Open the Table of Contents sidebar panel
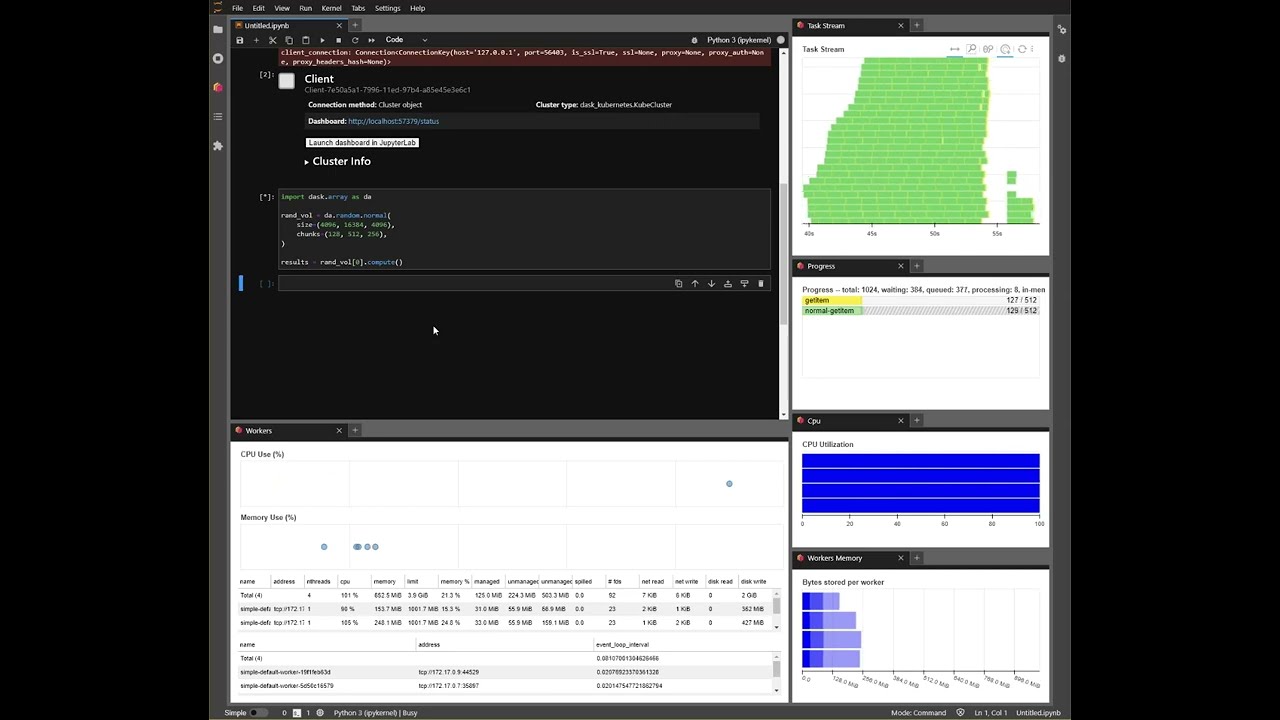The width and height of the screenshot is (1280, 720). point(218,116)
